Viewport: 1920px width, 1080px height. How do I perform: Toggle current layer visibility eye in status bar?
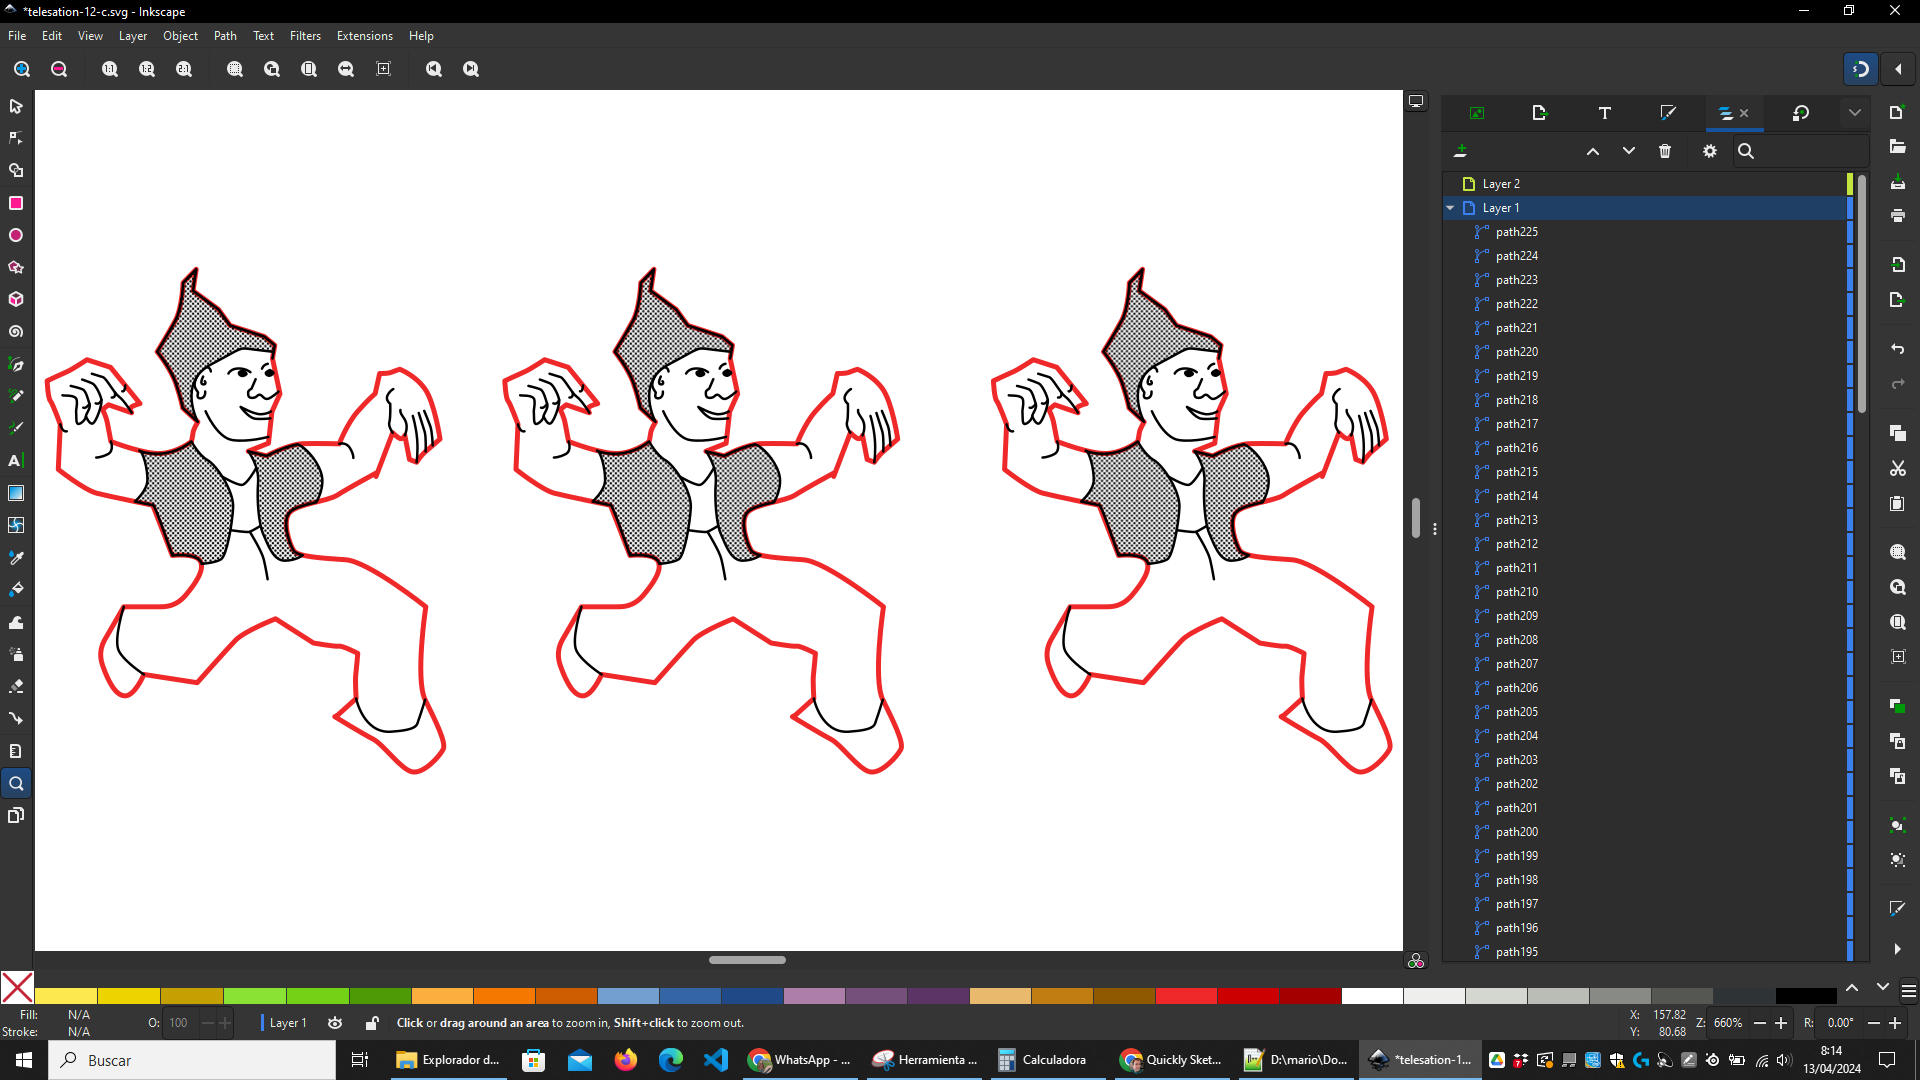click(335, 1023)
